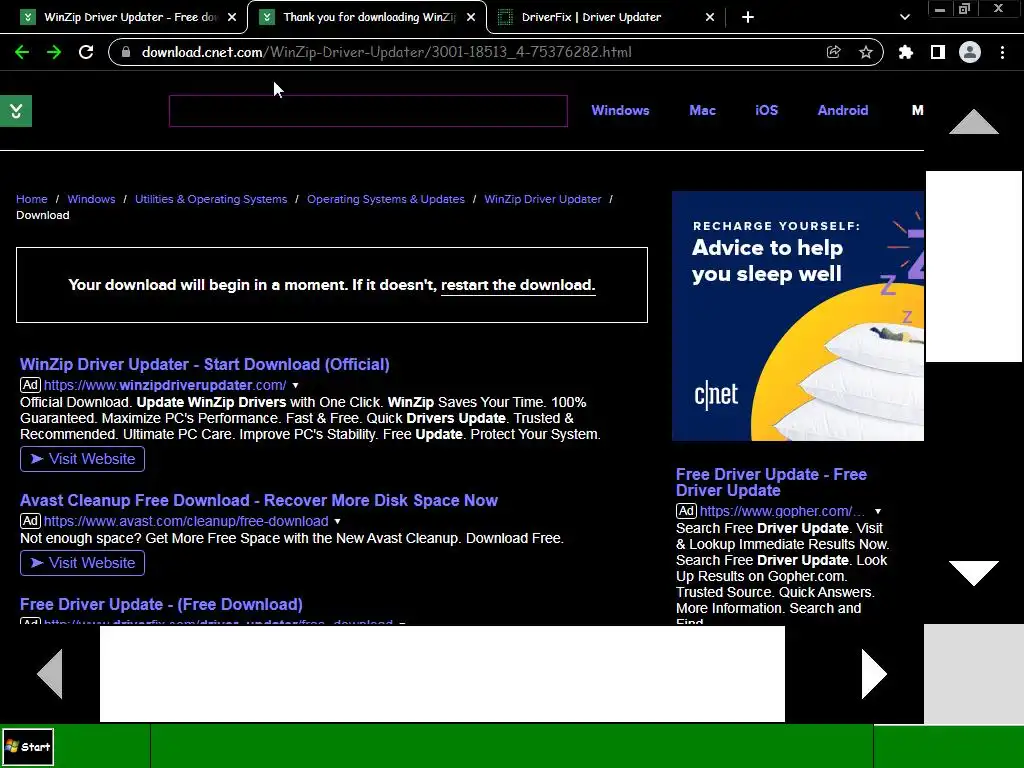Screen dimensions: 1024x768
Task: Close the Thank you for downloading tab
Action: click(471, 17)
